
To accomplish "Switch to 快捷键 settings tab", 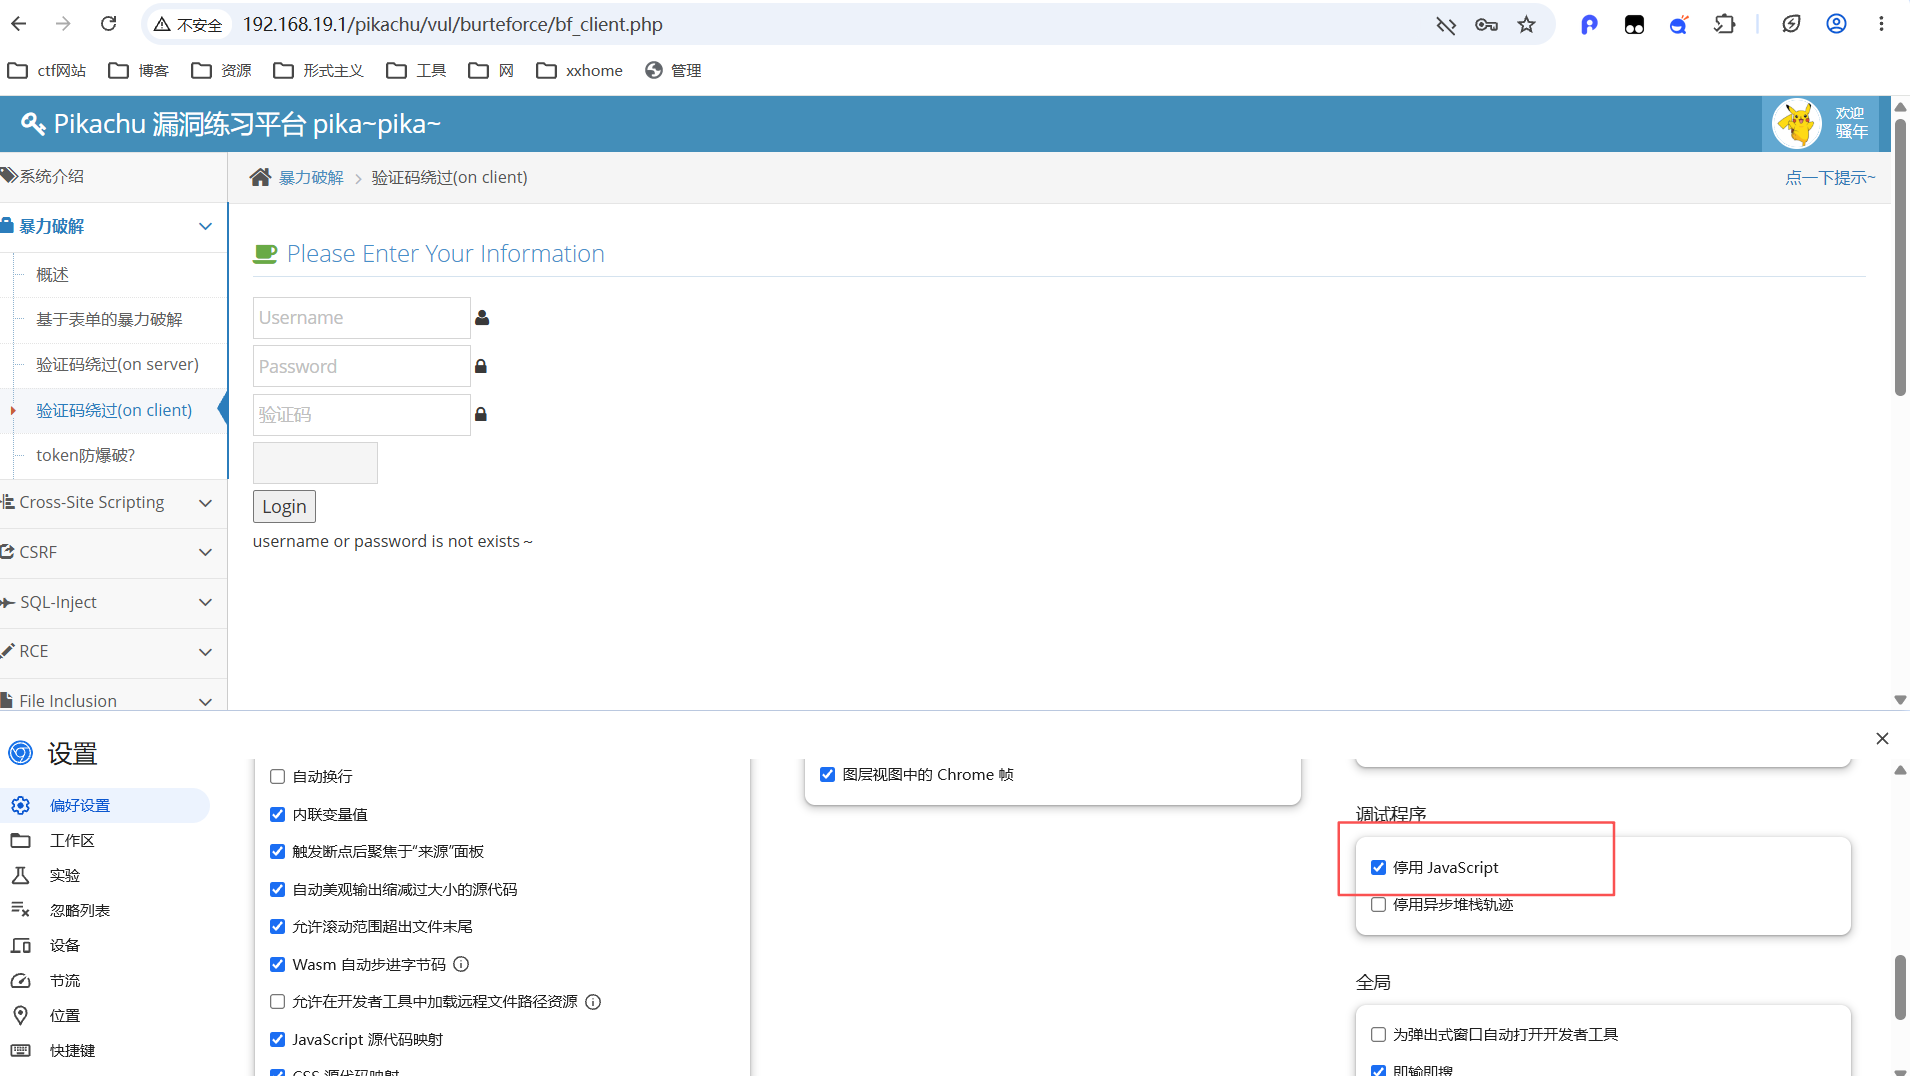I will point(105,1050).
